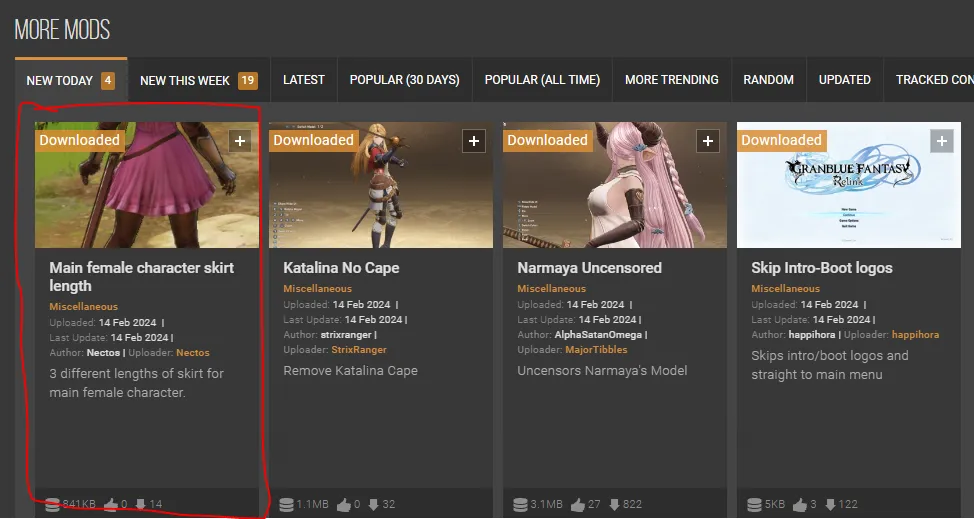Click thumbs-up icon on Skip Intro-Boot logos
This screenshot has width=974, height=519.
click(x=800, y=505)
